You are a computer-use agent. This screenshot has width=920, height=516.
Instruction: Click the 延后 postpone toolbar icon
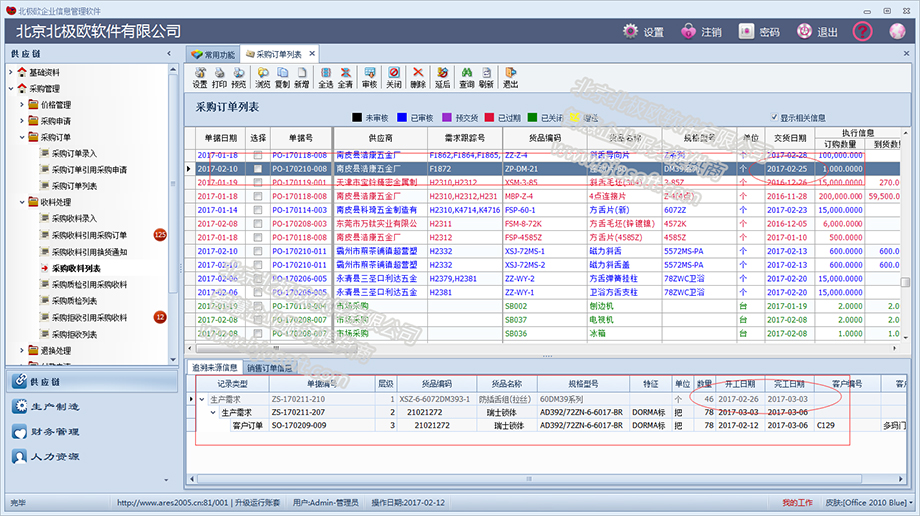click(x=442, y=77)
